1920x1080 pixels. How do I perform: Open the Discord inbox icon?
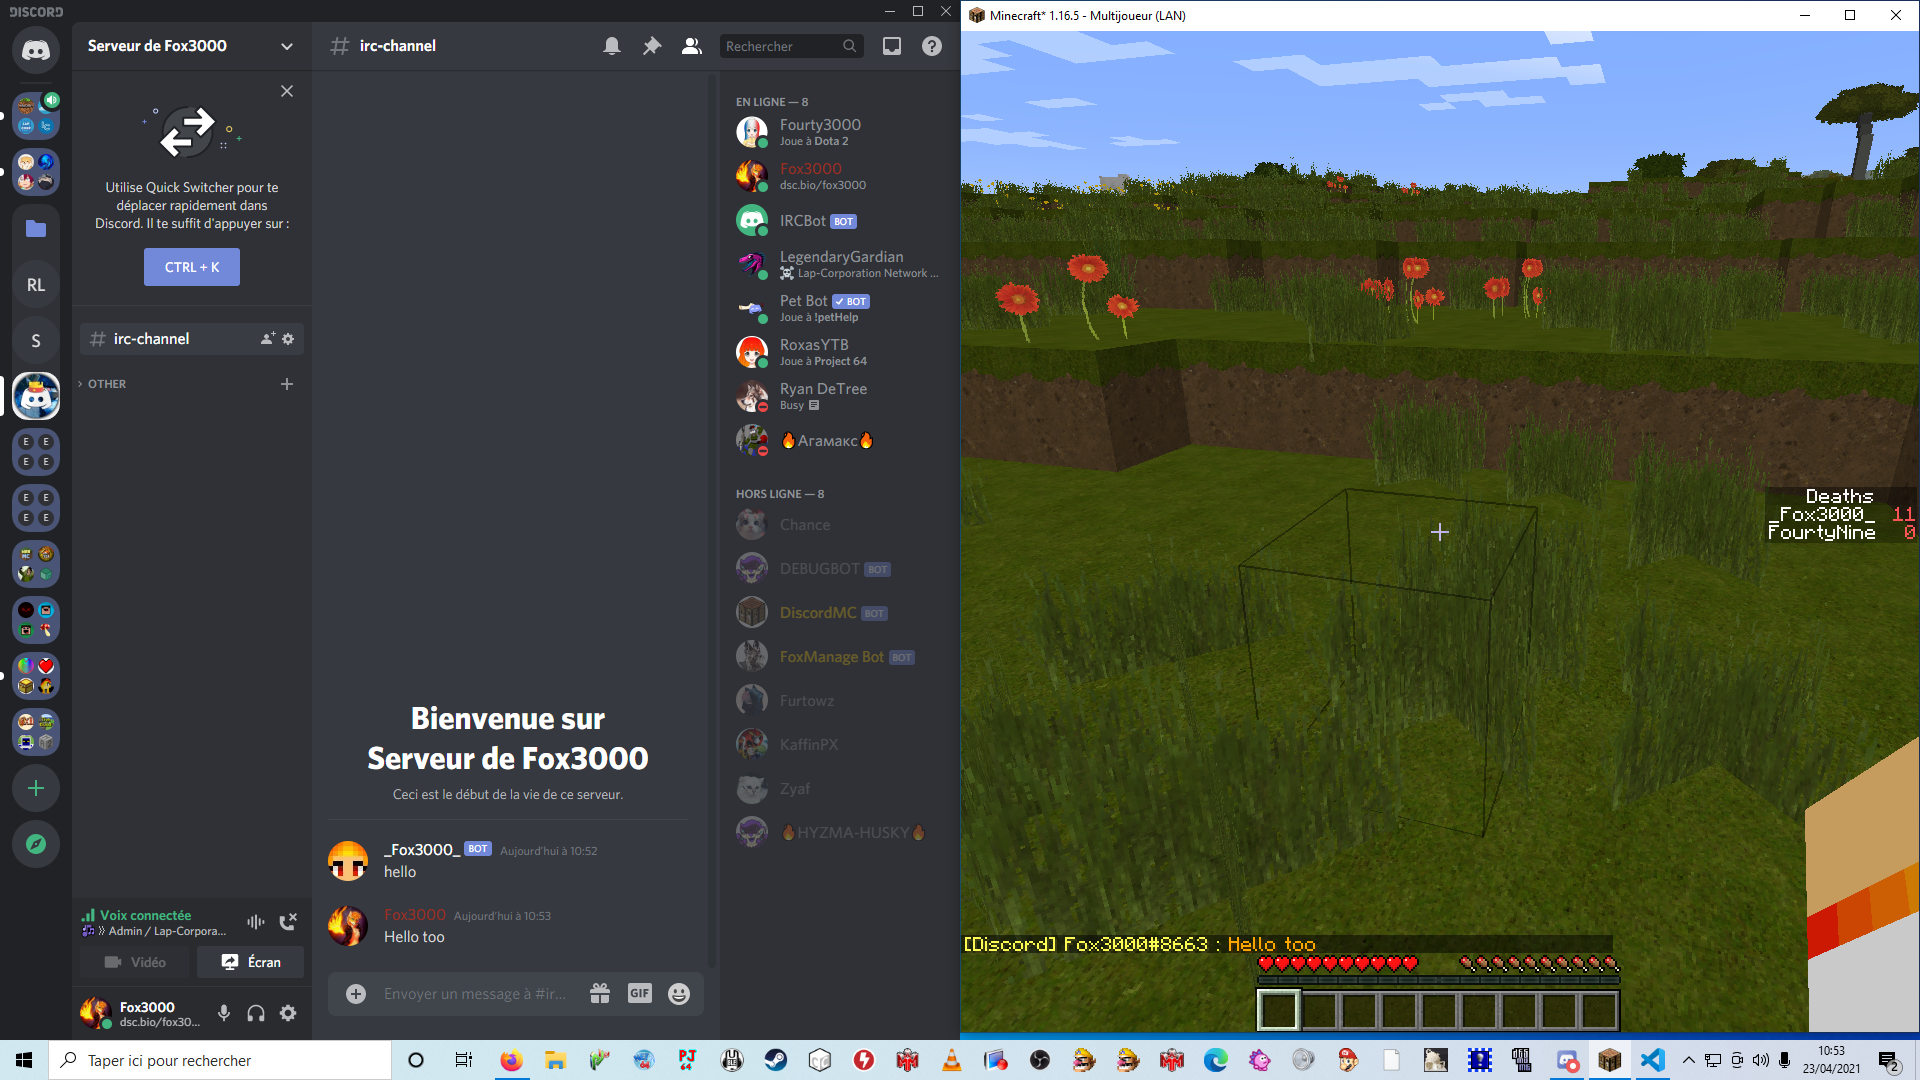(x=892, y=46)
